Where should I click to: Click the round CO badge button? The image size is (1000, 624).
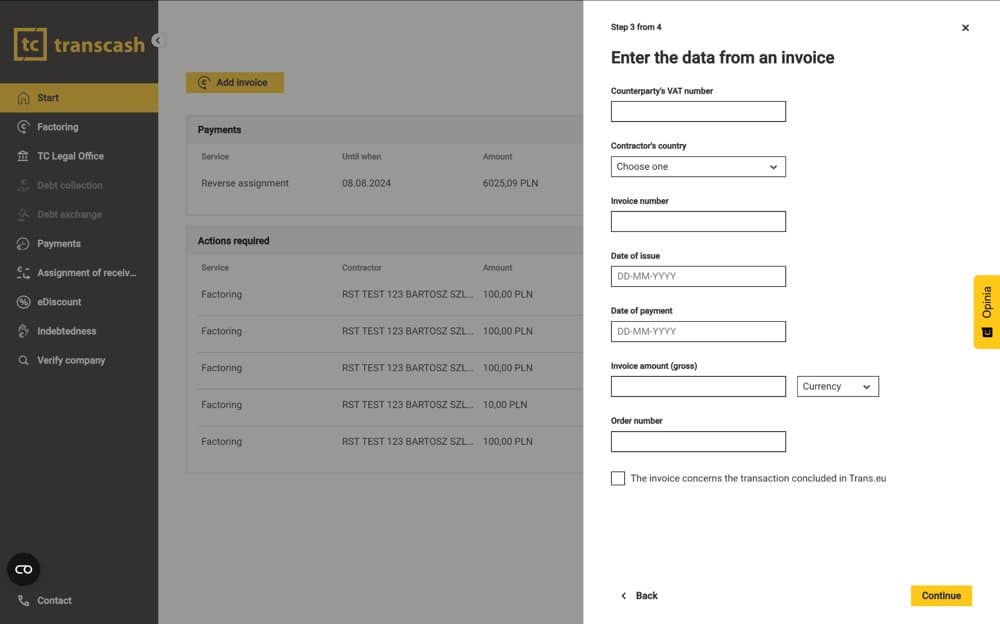24,569
